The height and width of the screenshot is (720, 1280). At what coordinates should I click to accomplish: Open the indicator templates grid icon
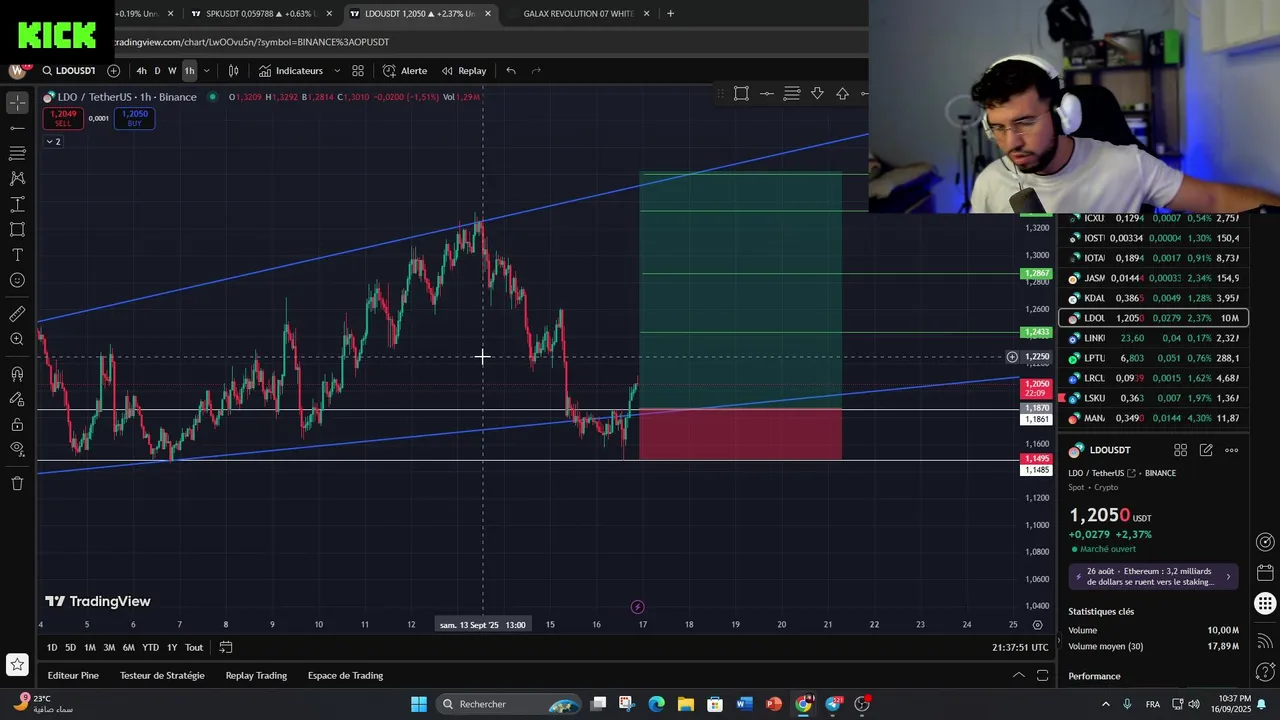point(358,71)
